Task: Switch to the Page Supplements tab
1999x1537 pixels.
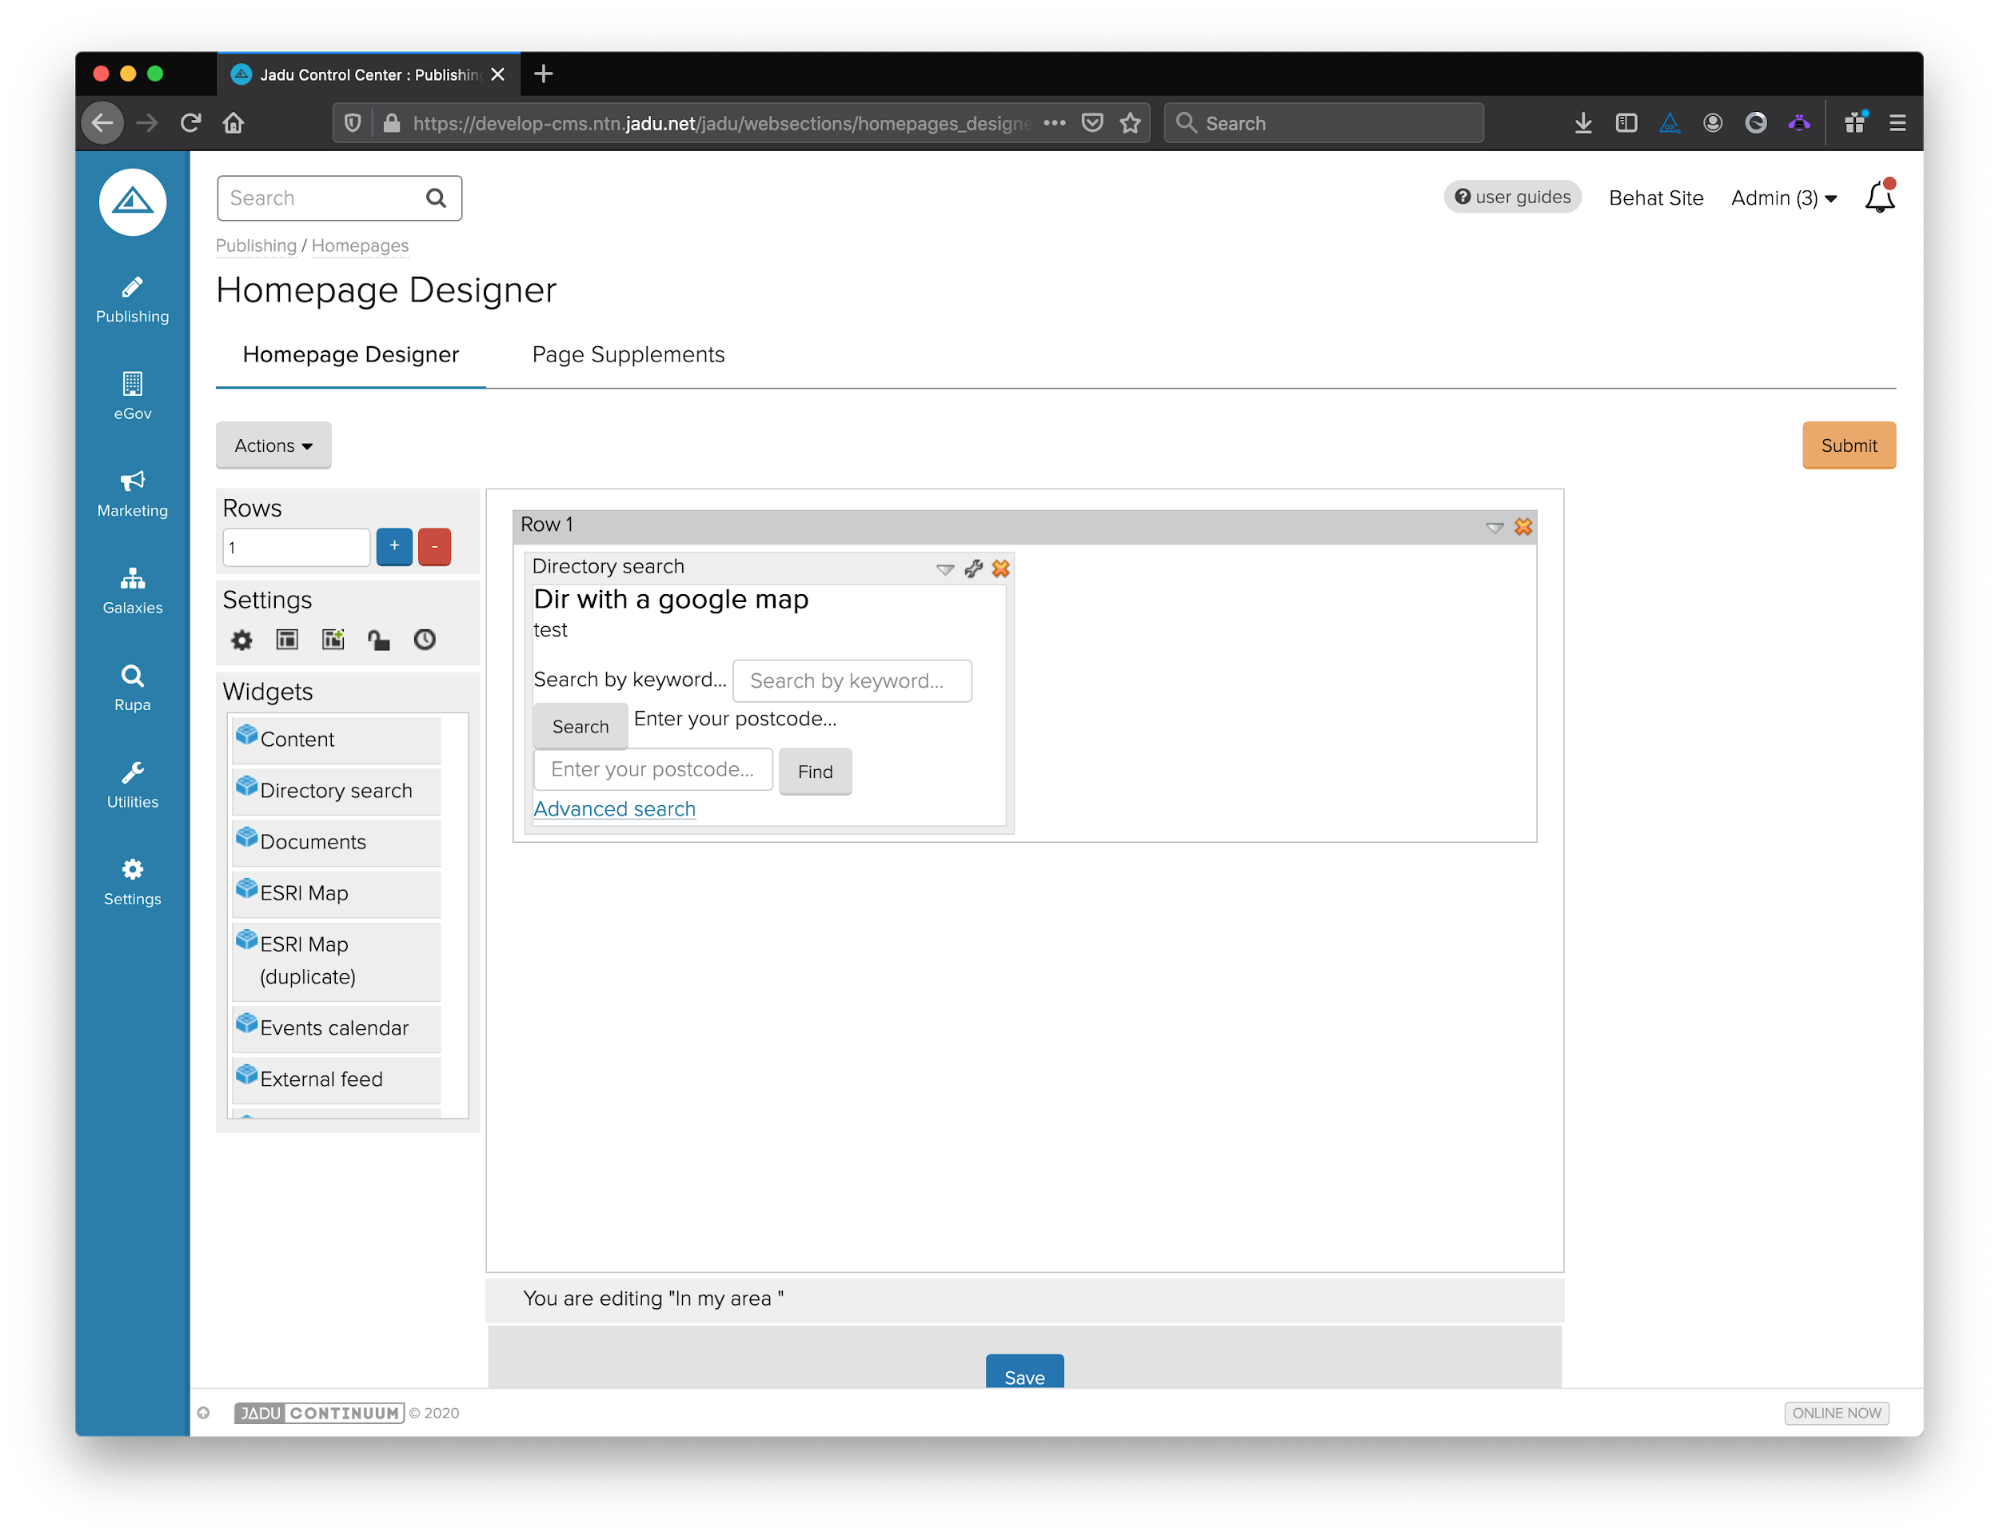Action: [x=628, y=355]
